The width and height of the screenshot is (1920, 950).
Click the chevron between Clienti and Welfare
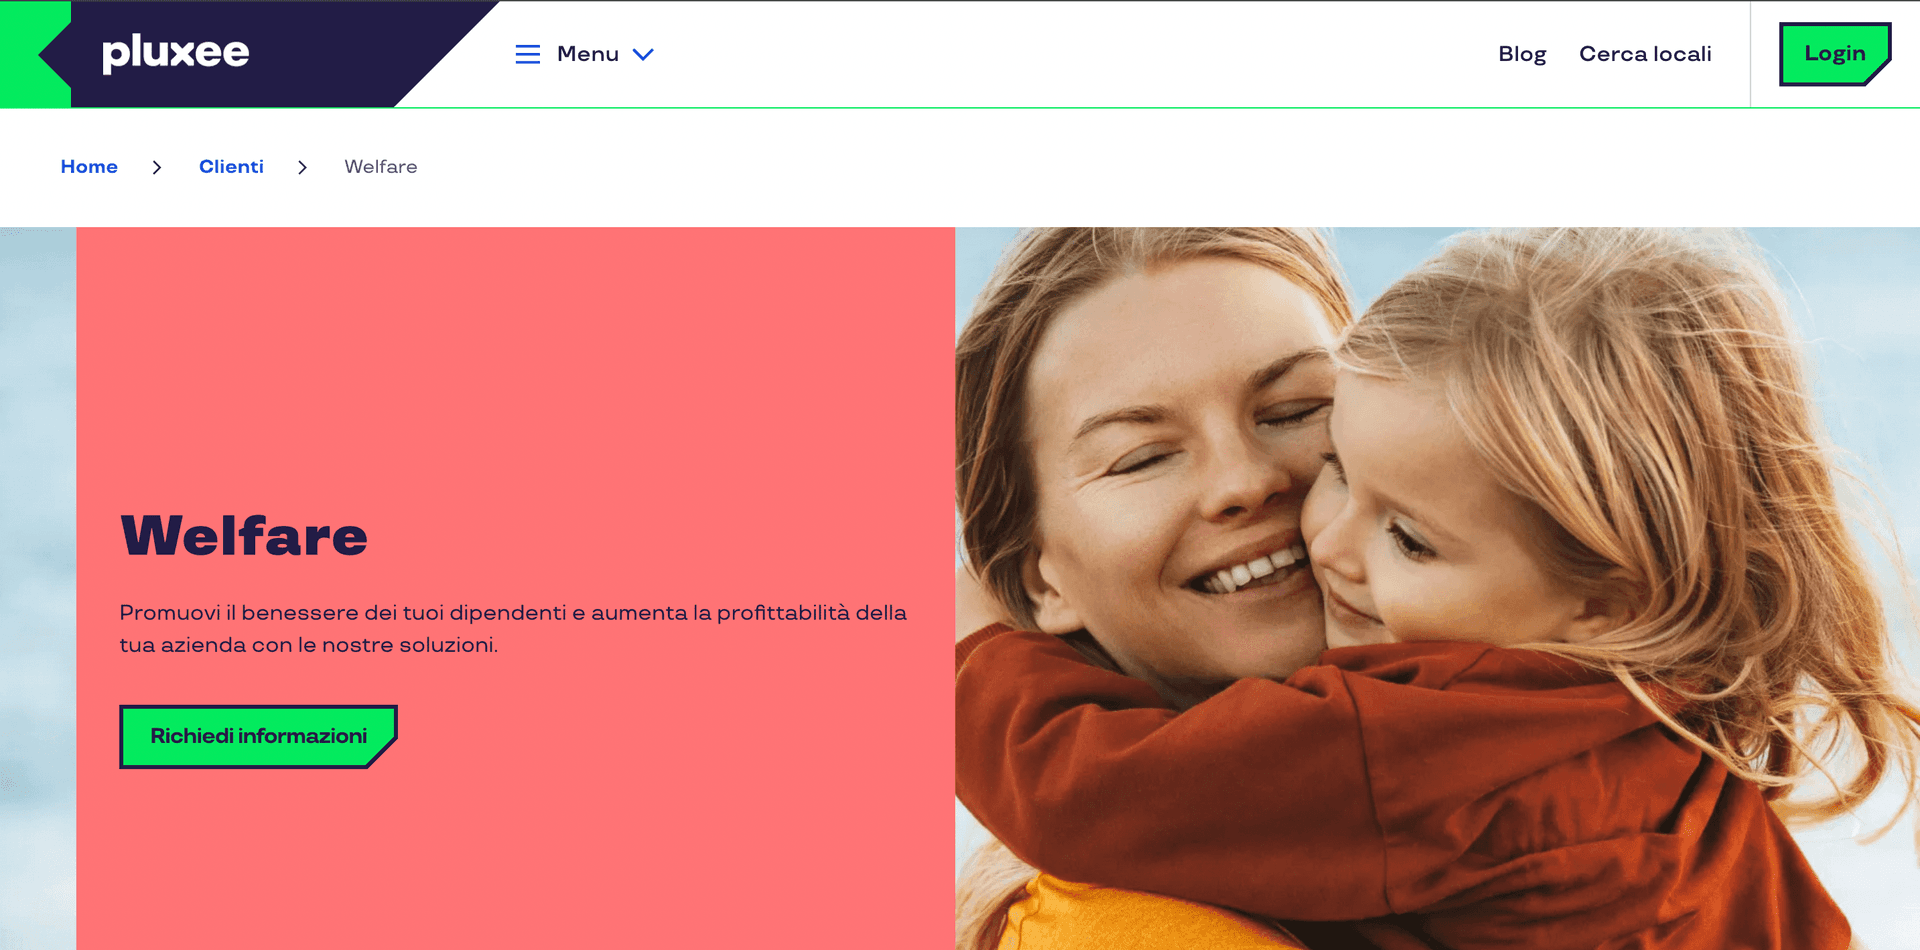[302, 167]
